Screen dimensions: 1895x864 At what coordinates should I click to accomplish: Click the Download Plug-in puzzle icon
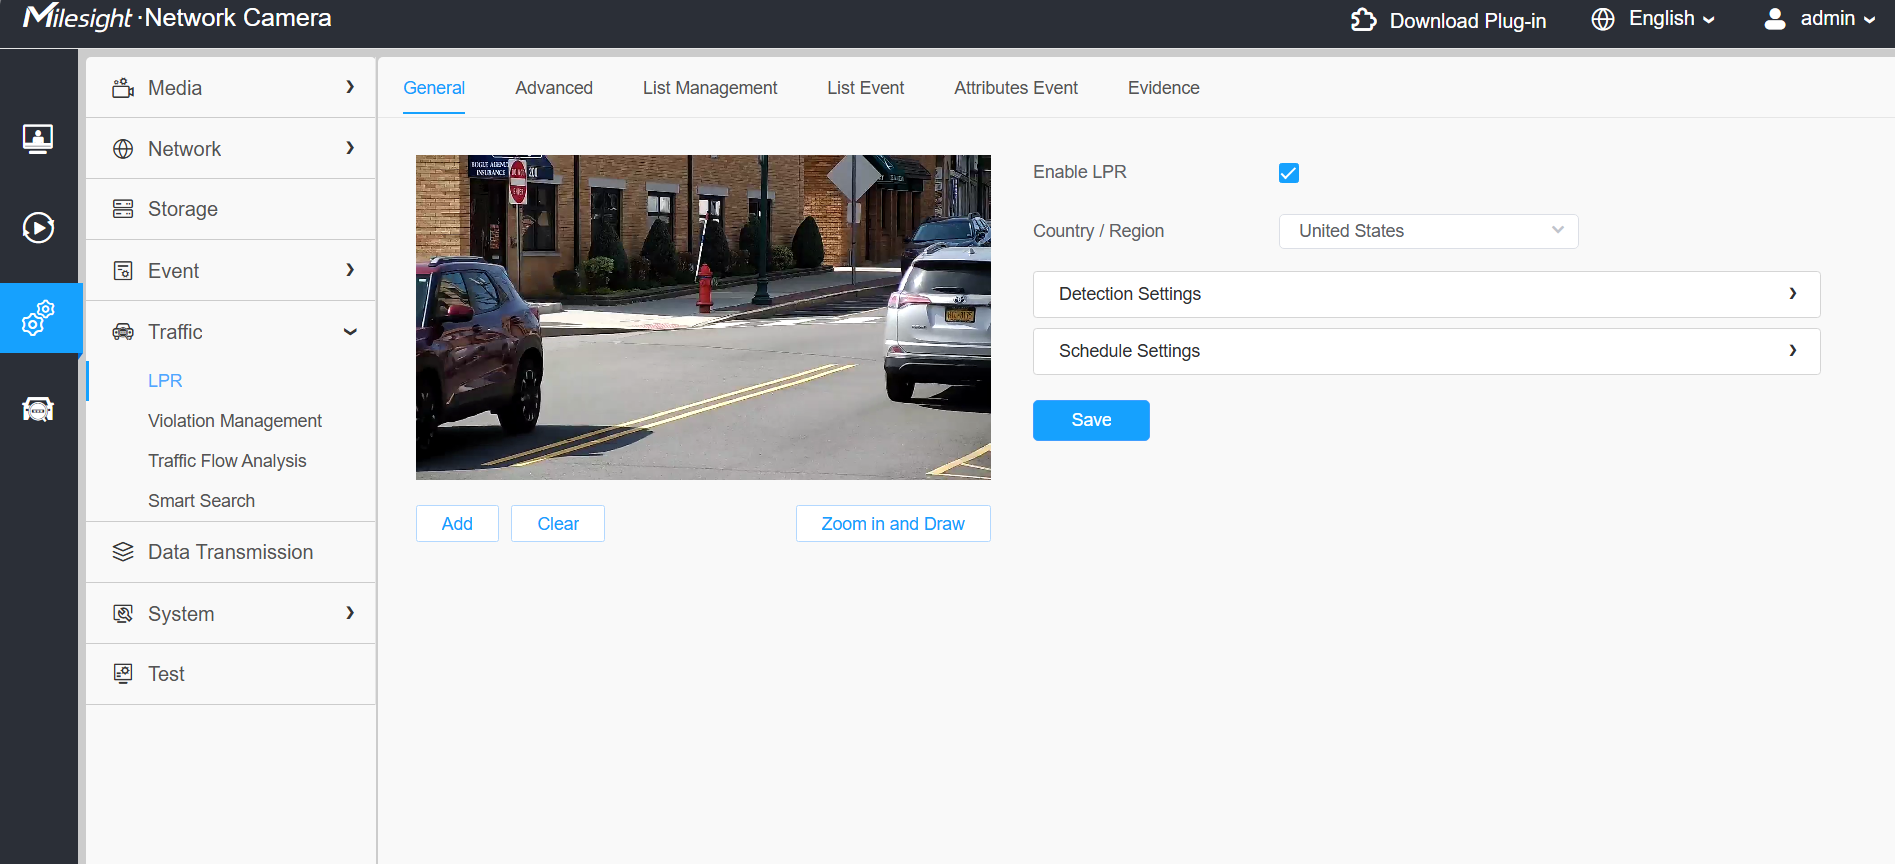[x=1364, y=20]
